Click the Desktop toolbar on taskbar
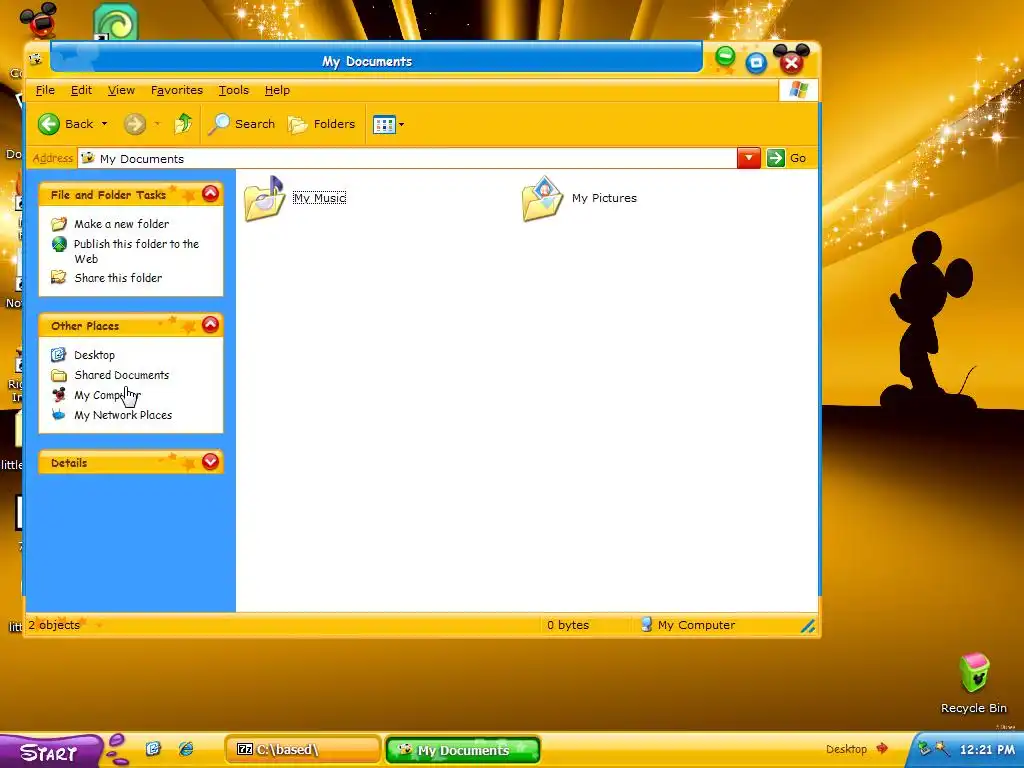This screenshot has height=768, width=1024. 846,749
